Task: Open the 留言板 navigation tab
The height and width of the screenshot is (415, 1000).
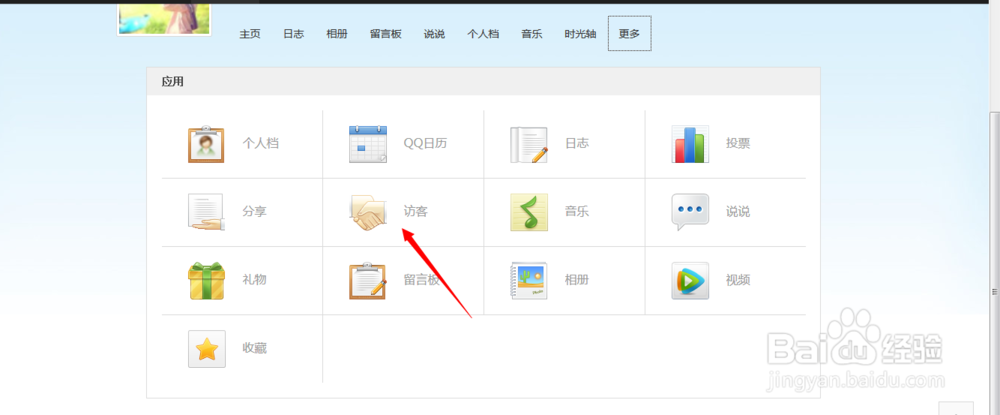Action: tap(386, 34)
